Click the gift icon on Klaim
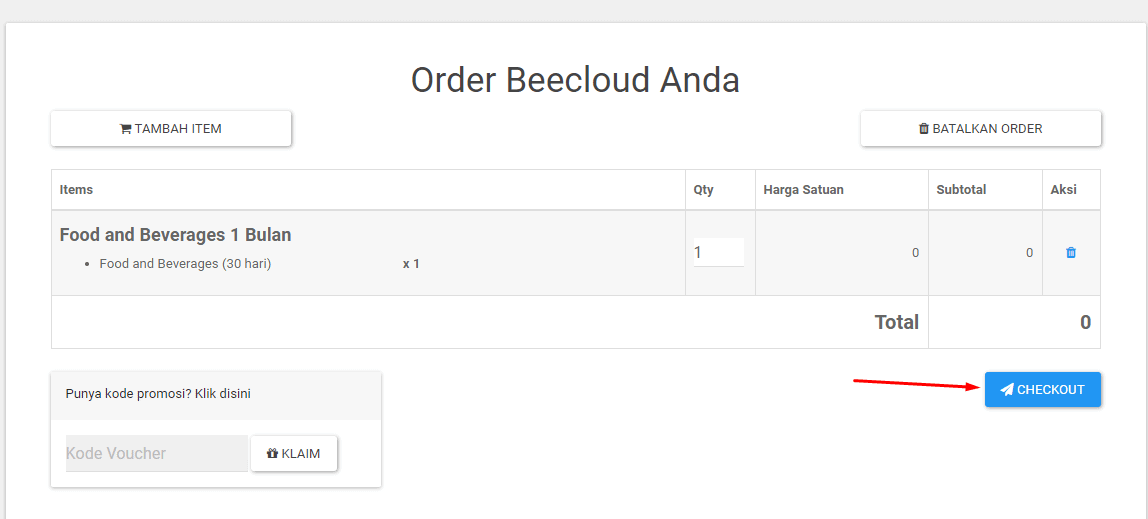 pos(272,454)
